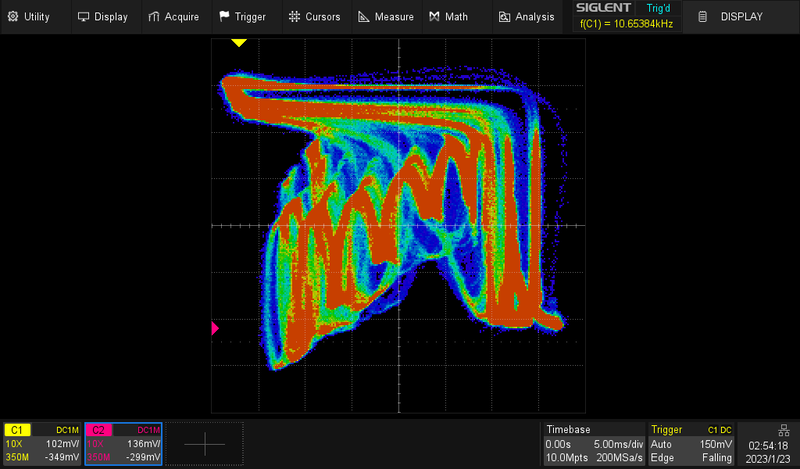Toggle channel C1 descriptor box
The width and height of the screenshot is (800, 469).
click(41, 442)
